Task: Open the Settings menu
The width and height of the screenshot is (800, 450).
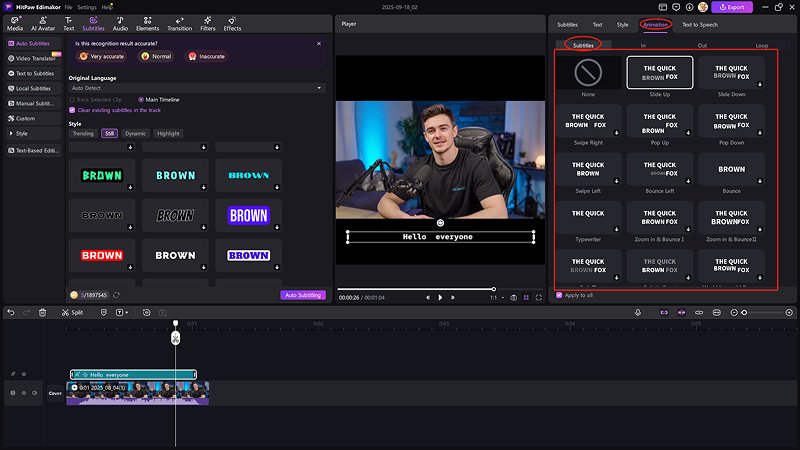Action: pyautogui.click(x=87, y=7)
